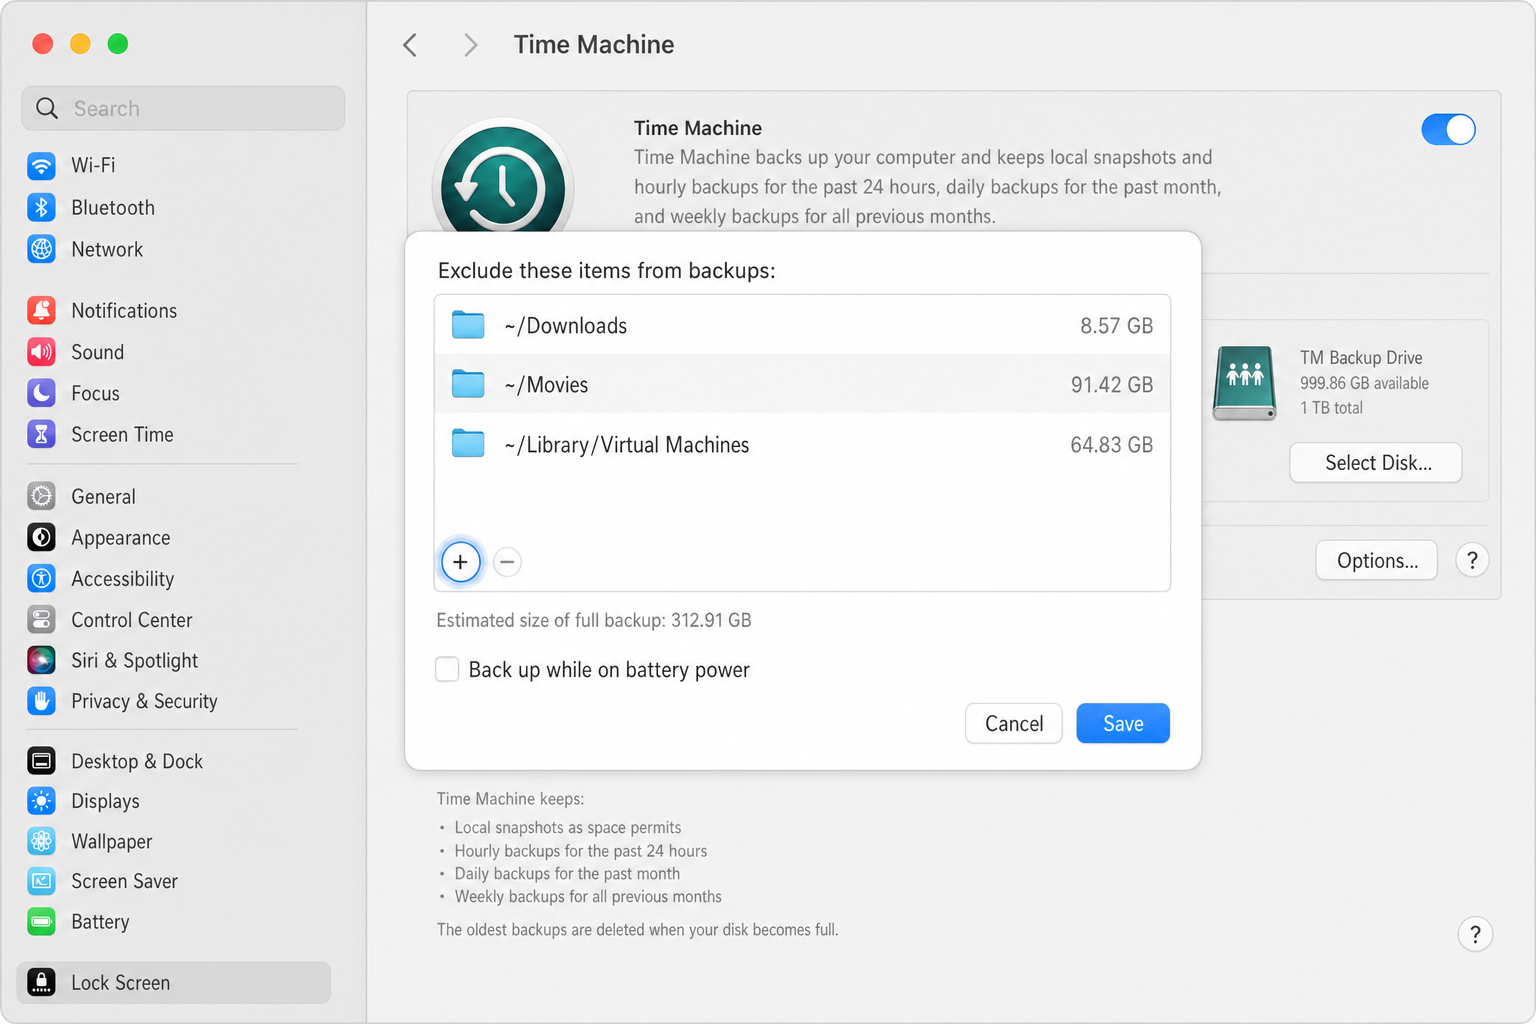Viewport: 1536px width, 1024px height.
Task: Click the 91.42 GB size value
Action: pos(1111,385)
